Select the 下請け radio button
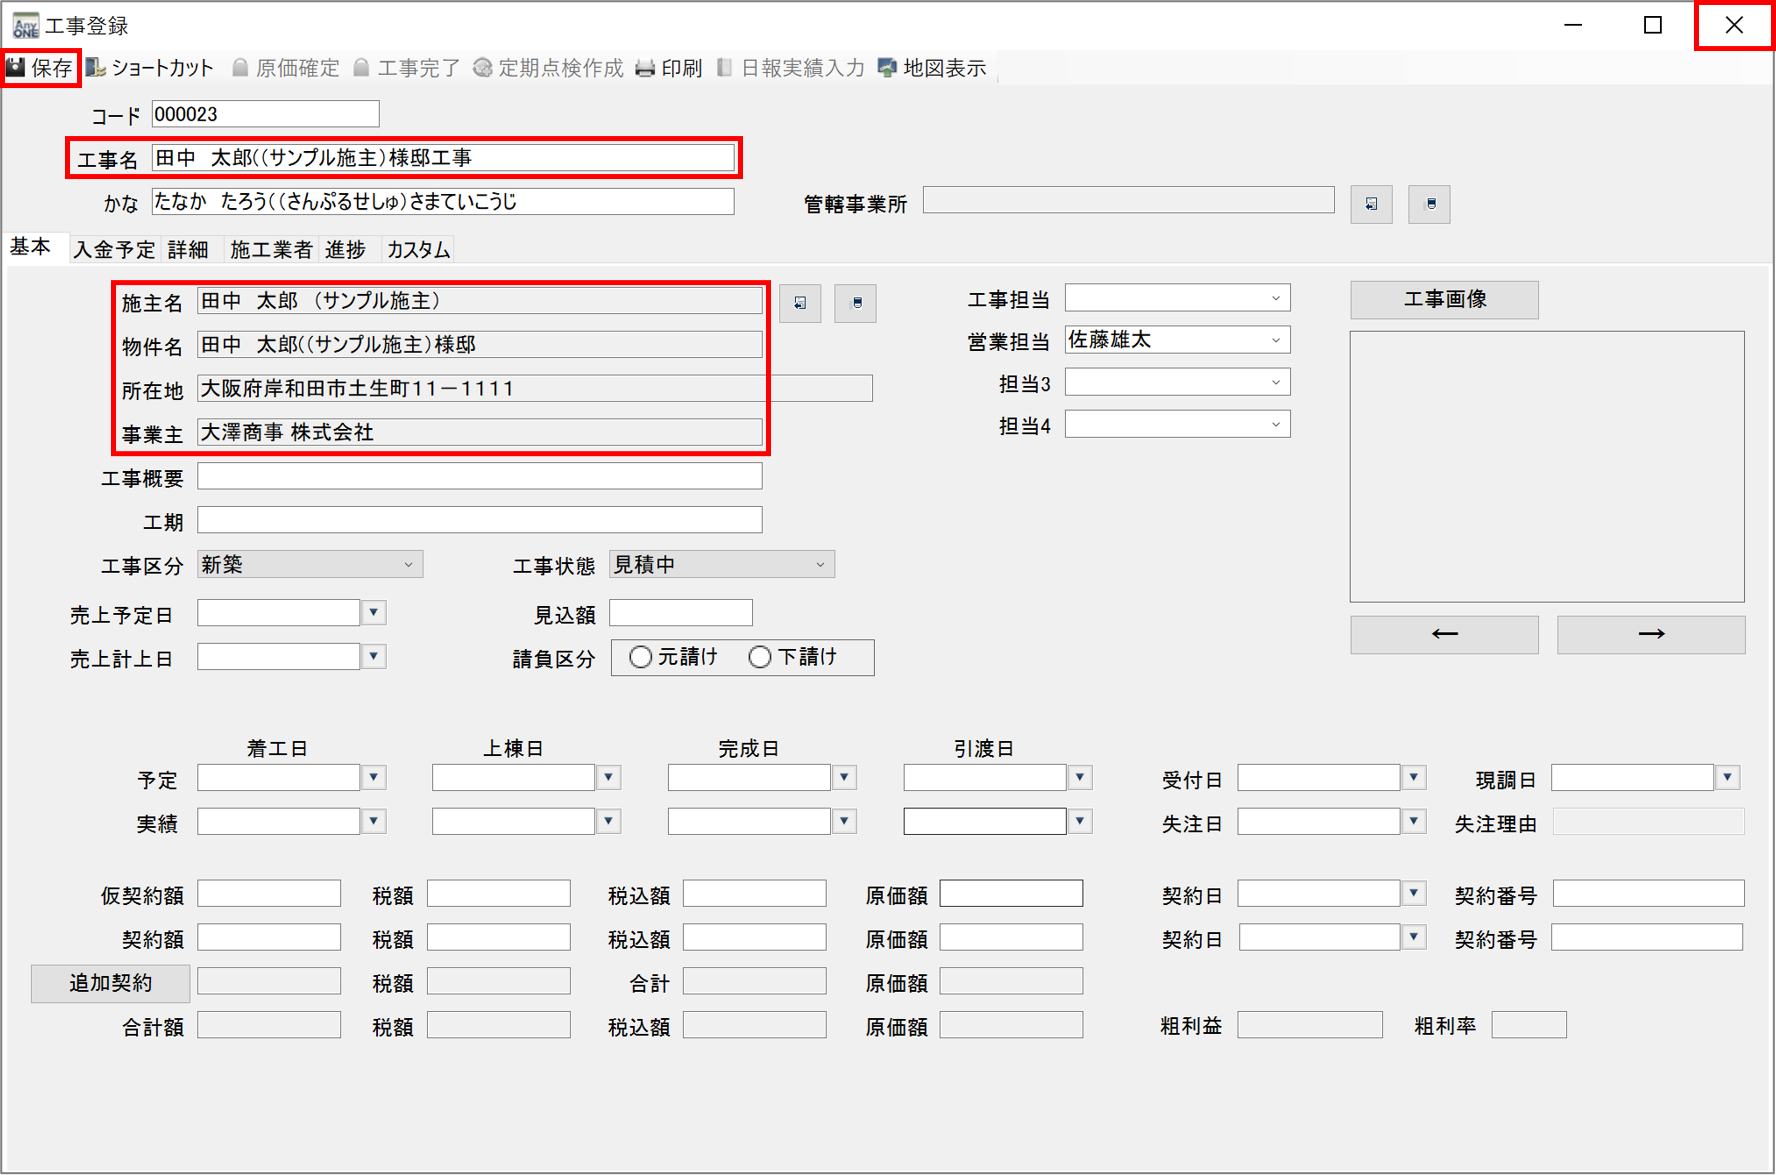Image resolution: width=1776 pixels, height=1175 pixels. coord(760,657)
